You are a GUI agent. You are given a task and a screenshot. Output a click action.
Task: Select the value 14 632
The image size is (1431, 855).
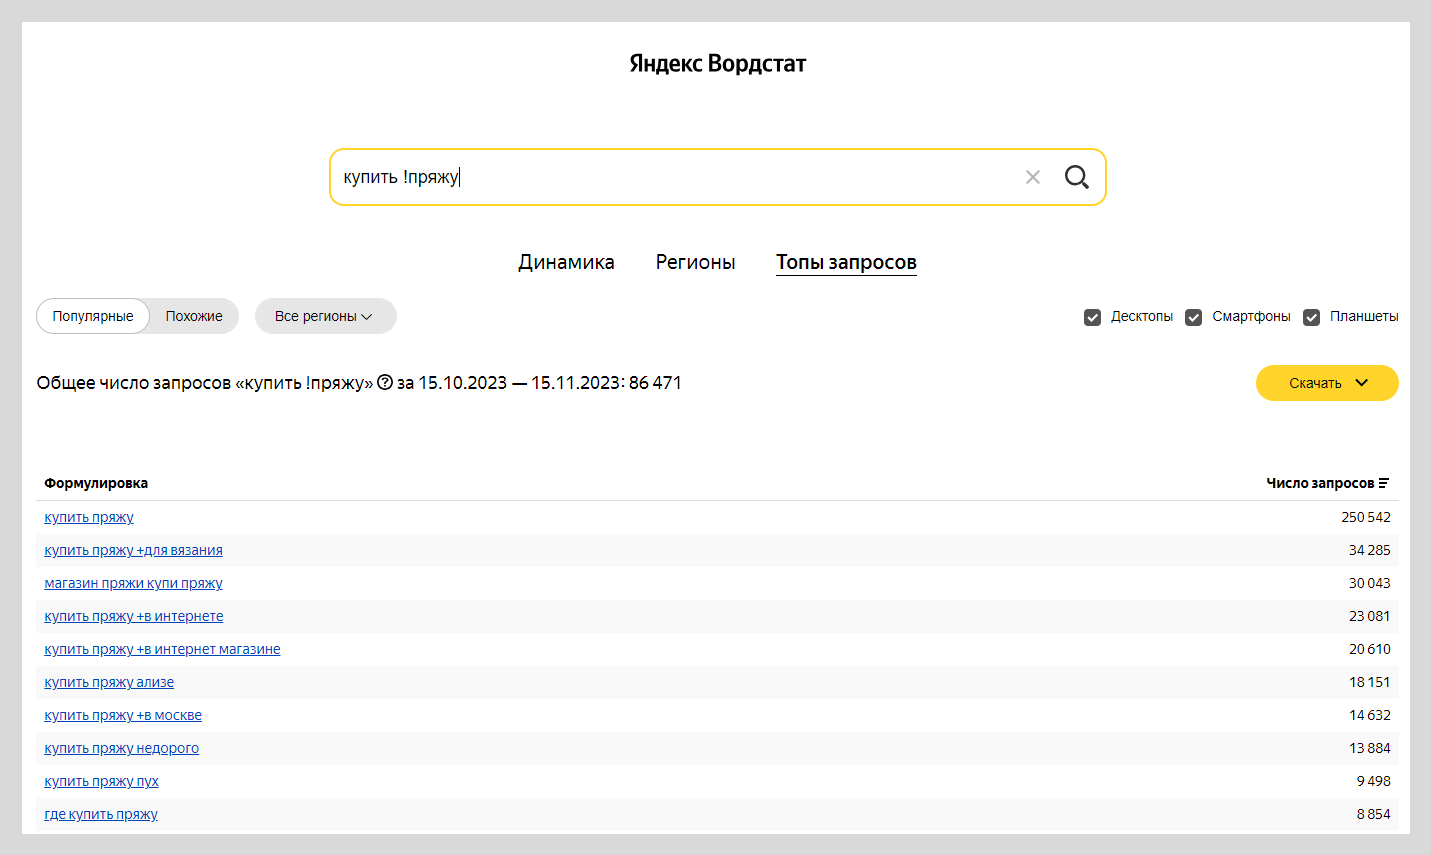1370,715
